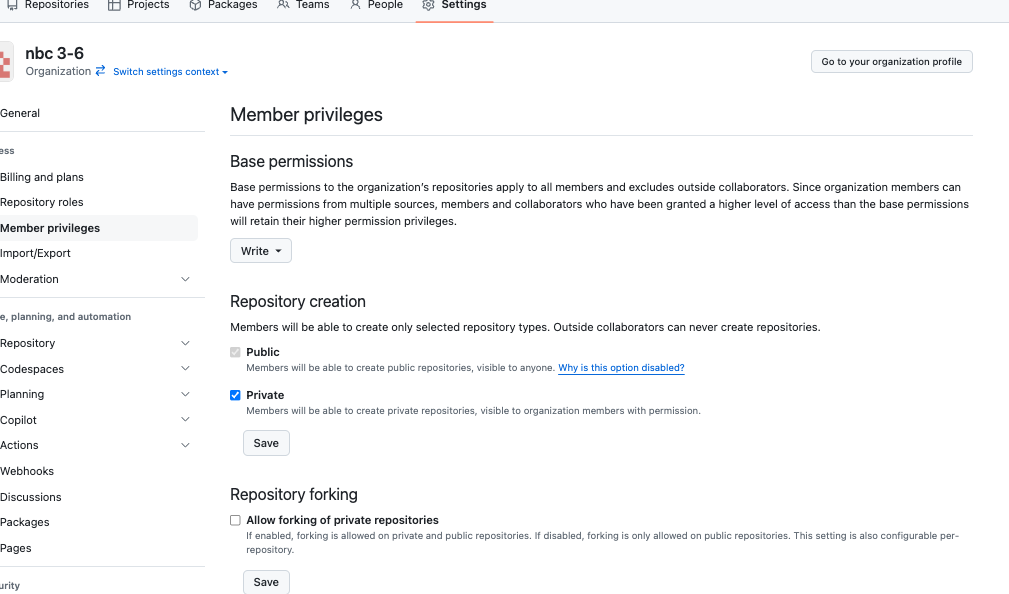Screen dimensions: 1009x594
Task: Enable Allow forking of private repositories
Action: (236, 520)
